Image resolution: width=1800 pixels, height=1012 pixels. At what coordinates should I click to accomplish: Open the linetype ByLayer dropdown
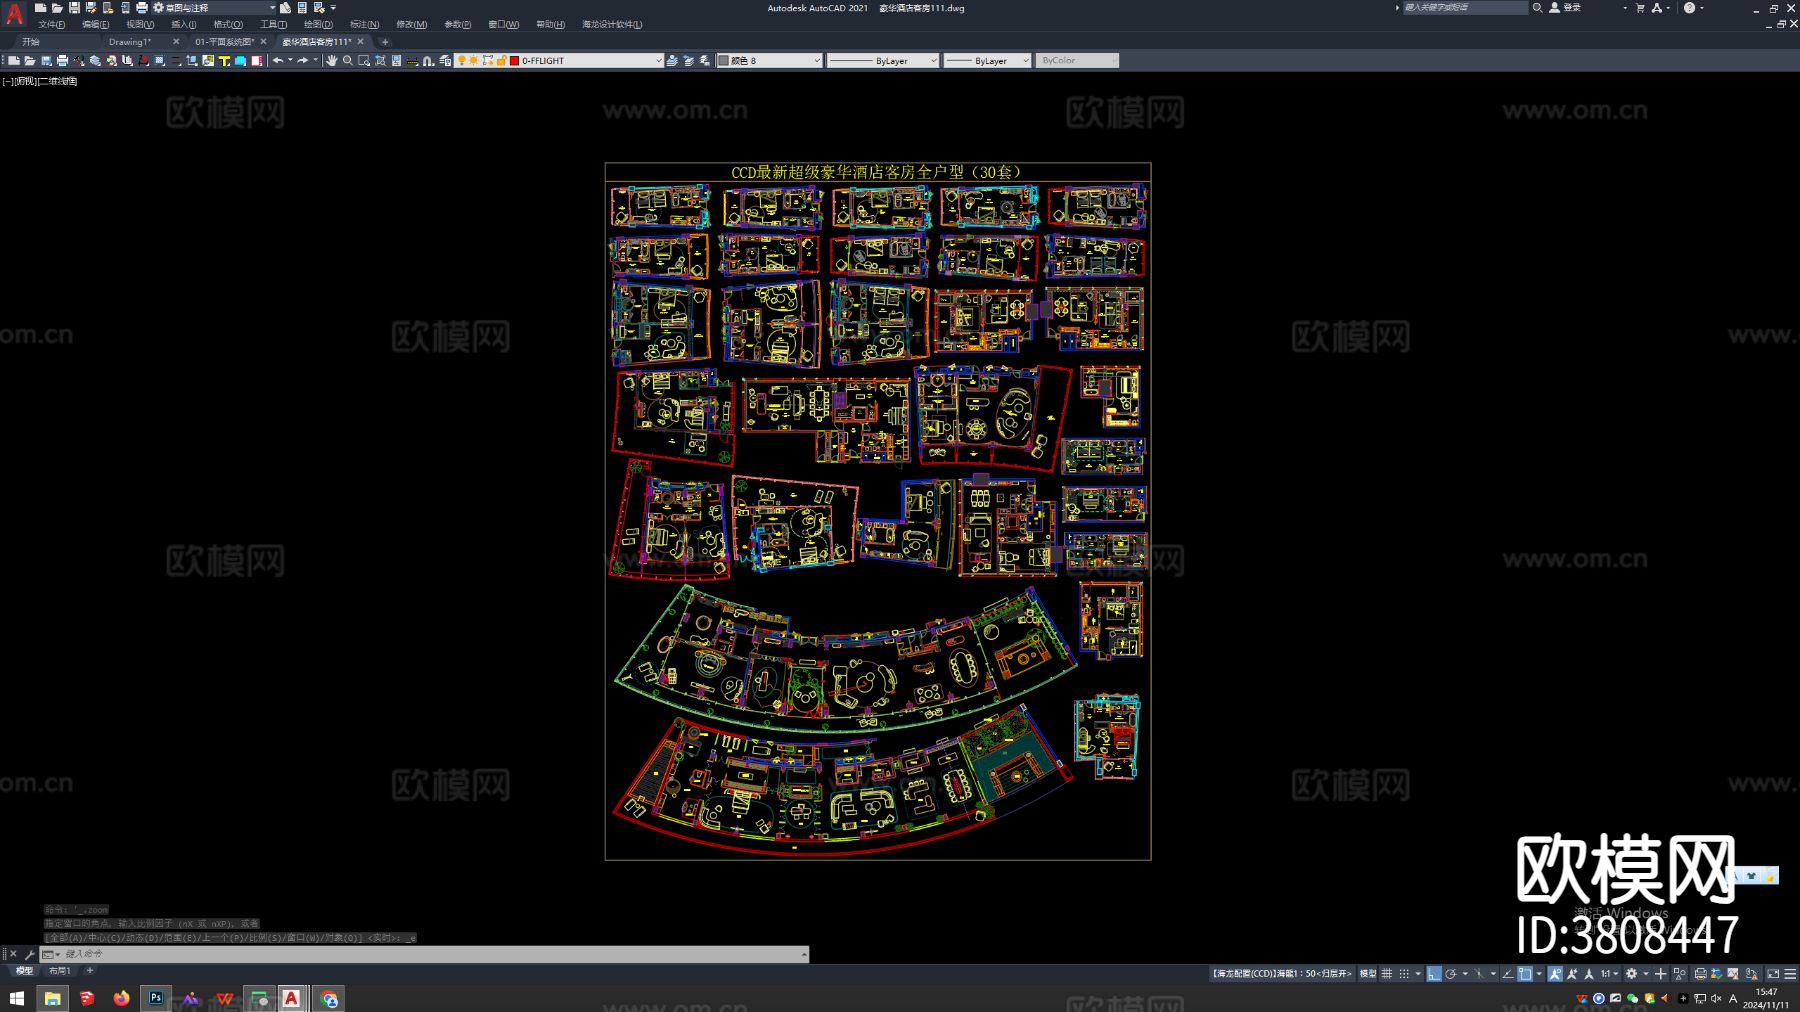click(883, 61)
